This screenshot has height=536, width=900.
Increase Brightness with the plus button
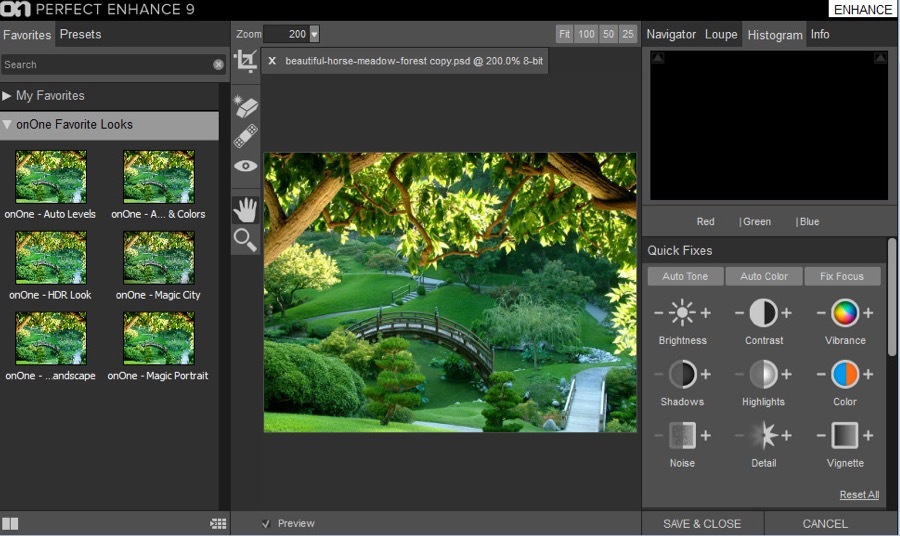click(x=705, y=314)
